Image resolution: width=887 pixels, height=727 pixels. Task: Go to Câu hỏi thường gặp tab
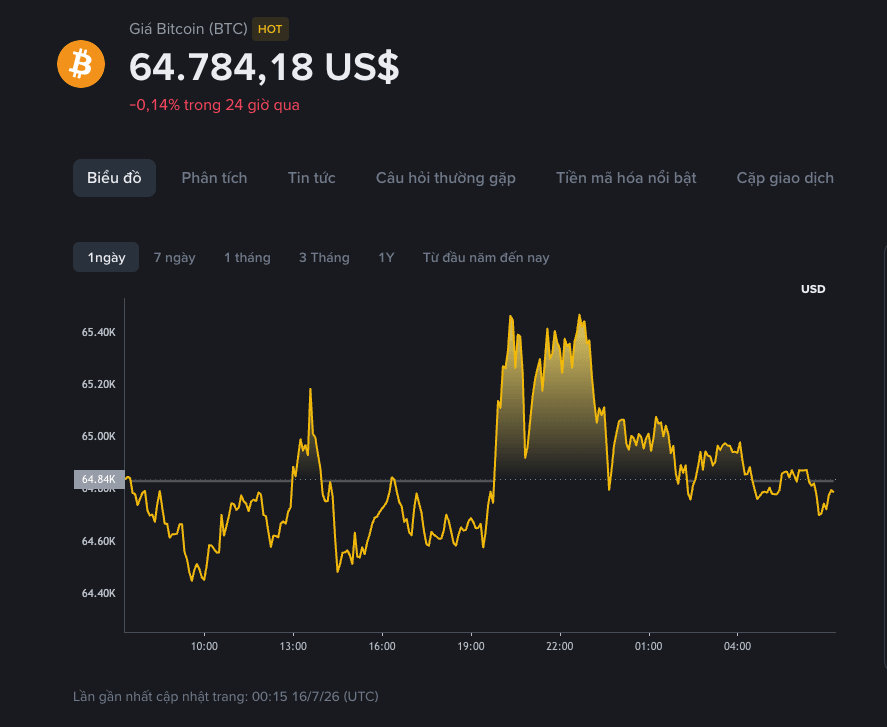(x=446, y=178)
